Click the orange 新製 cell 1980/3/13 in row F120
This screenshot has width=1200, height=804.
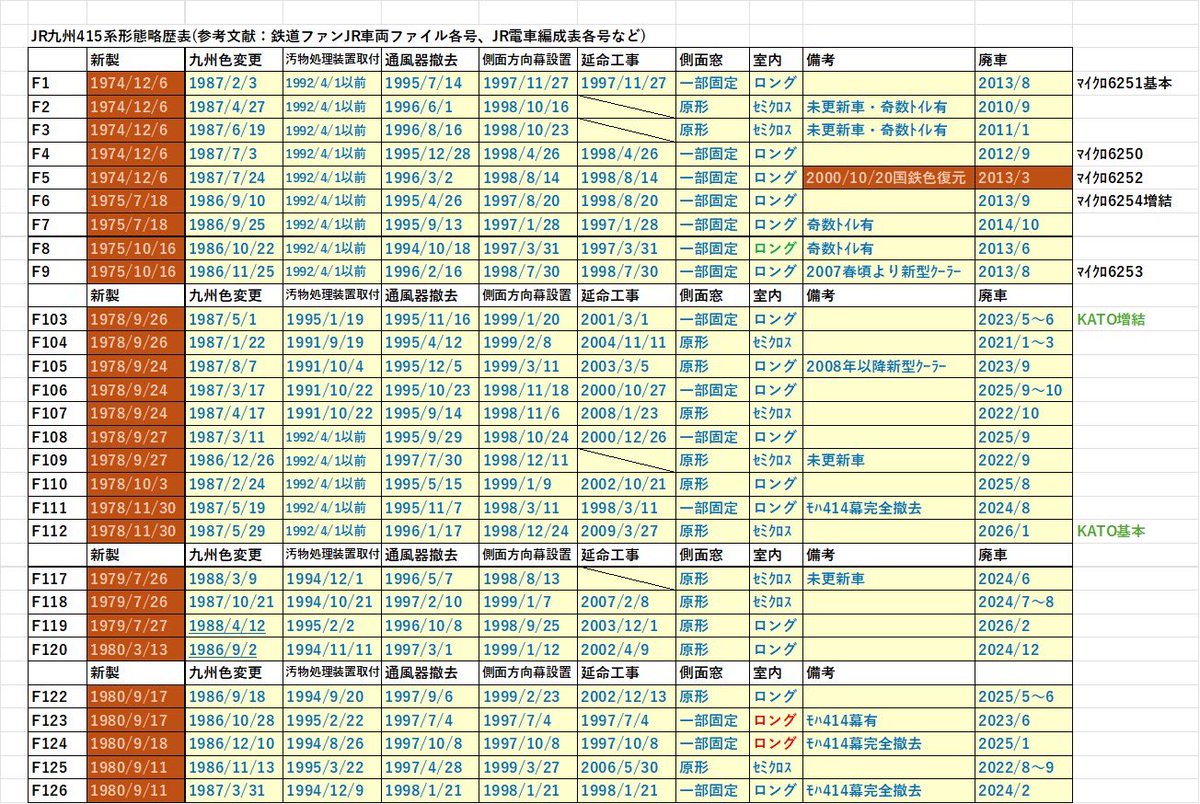tap(136, 650)
